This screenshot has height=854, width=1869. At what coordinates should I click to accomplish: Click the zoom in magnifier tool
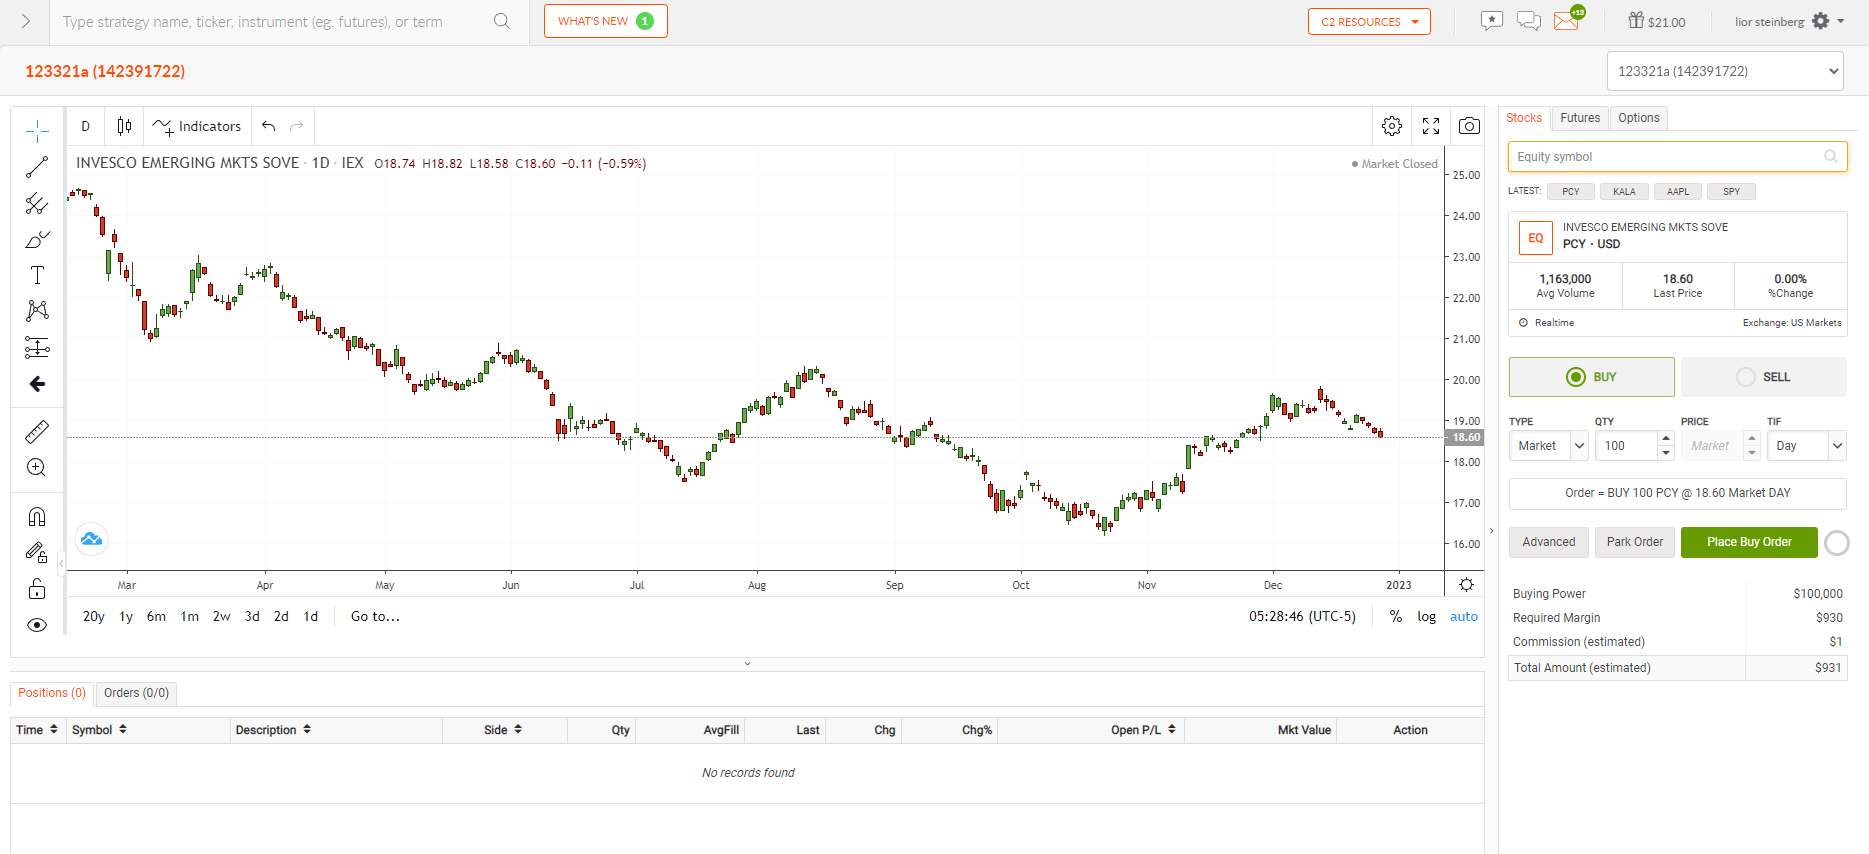click(x=37, y=468)
